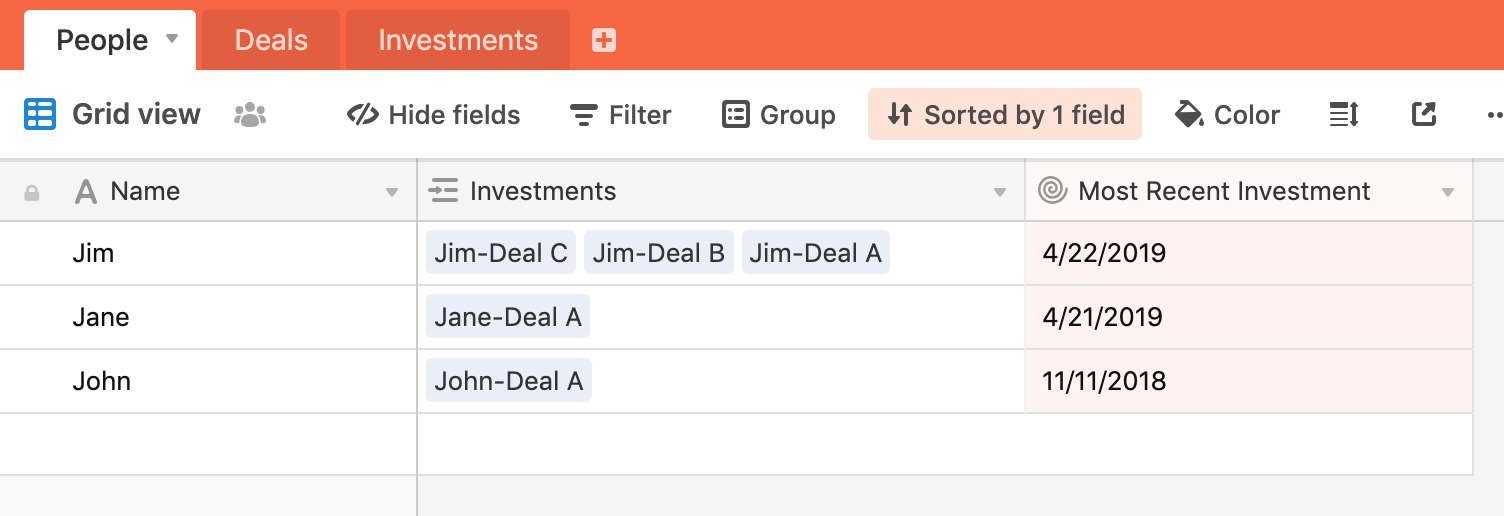Viewport: 1504px width, 516px height.
Task: Open the People tab dropdown arrow
Action: (172, 39)
